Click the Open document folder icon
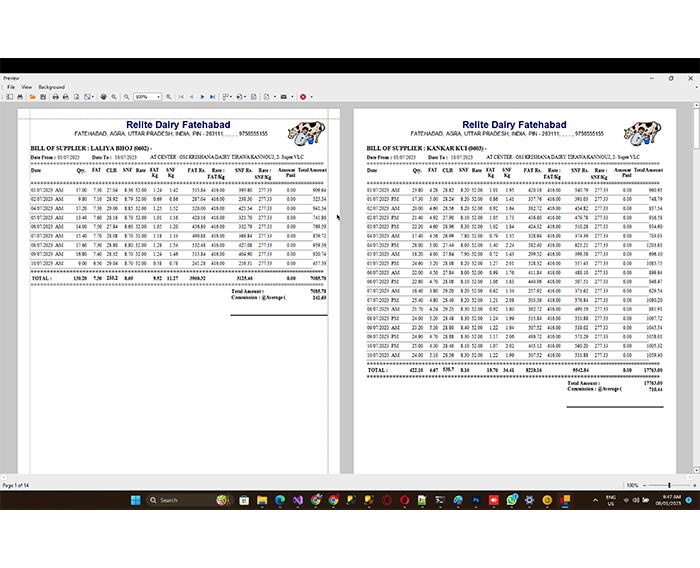This screenshot has width=700, height=568. [33, 97]
